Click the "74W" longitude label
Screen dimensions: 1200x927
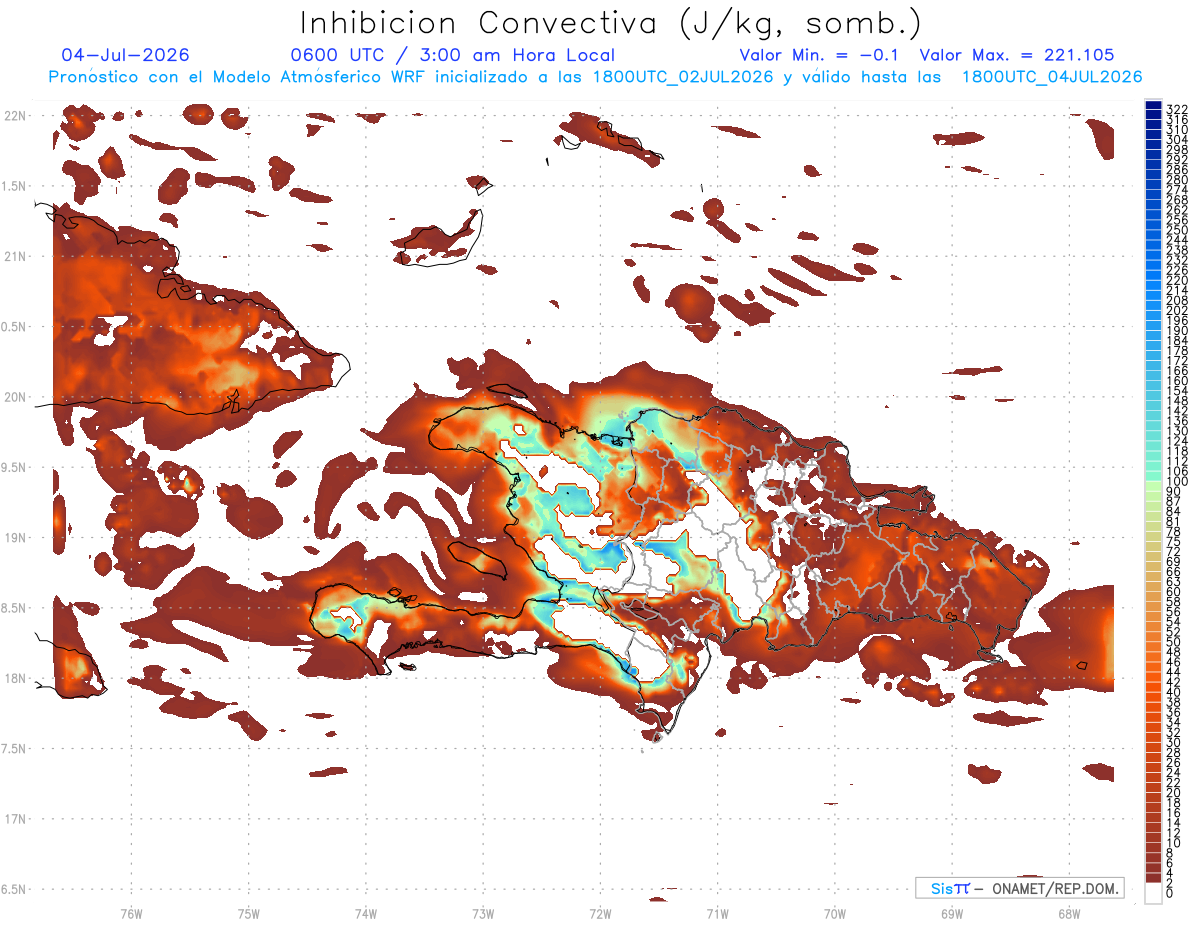click(x=365, y=913)
